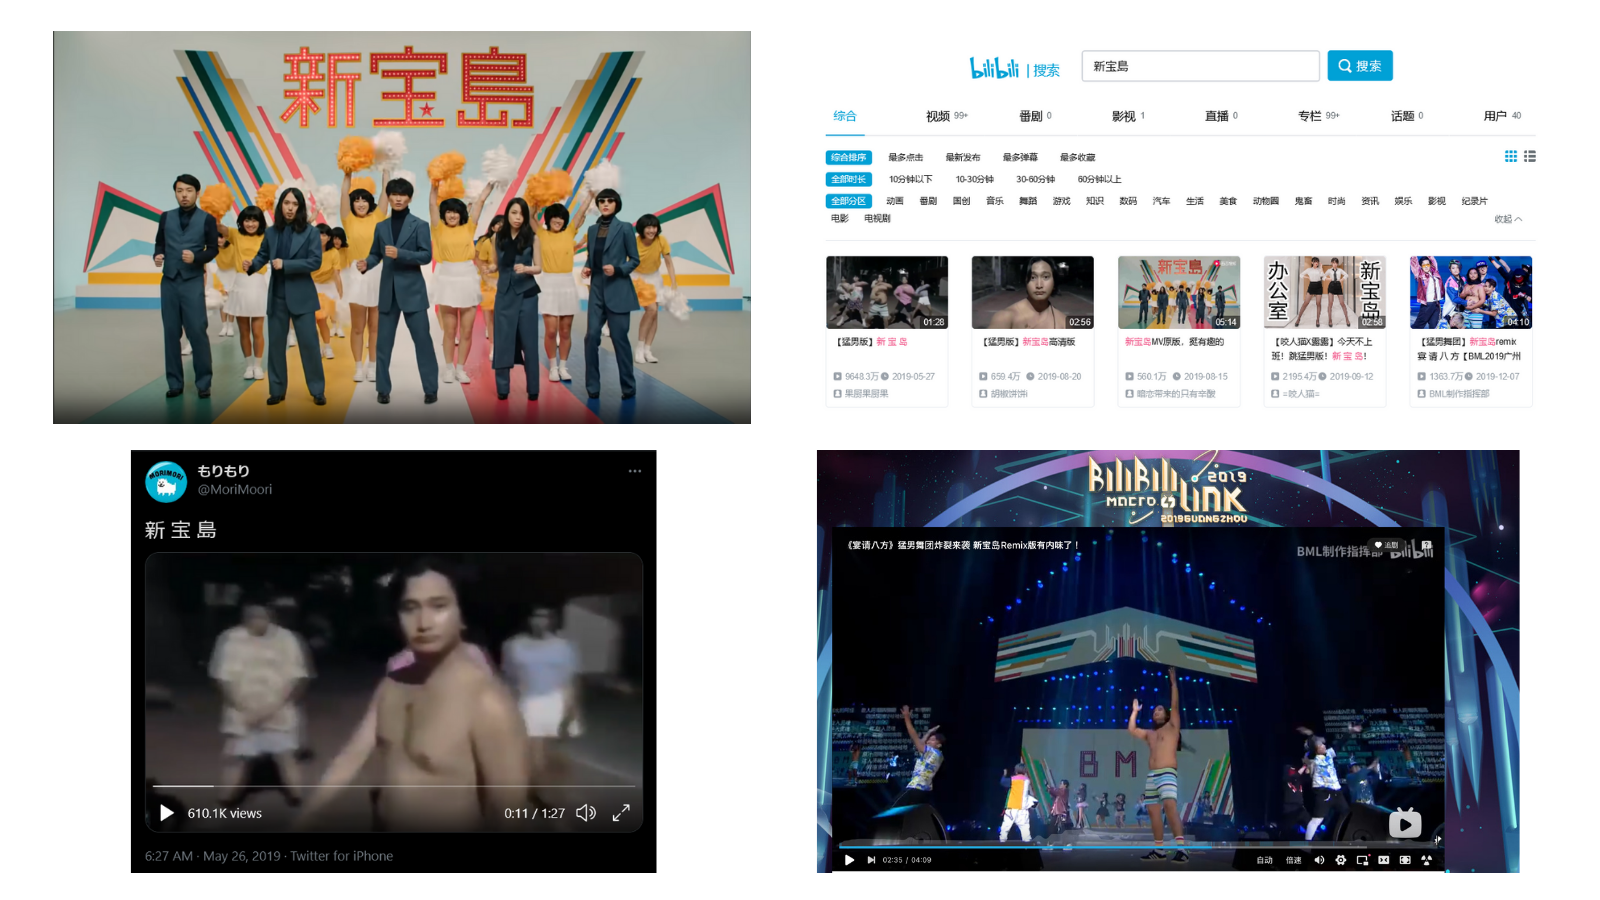Image resolution: width=1600 pixels, height=900 pixels.
Task: Play the bilibili player video
Action: (849, 860)
